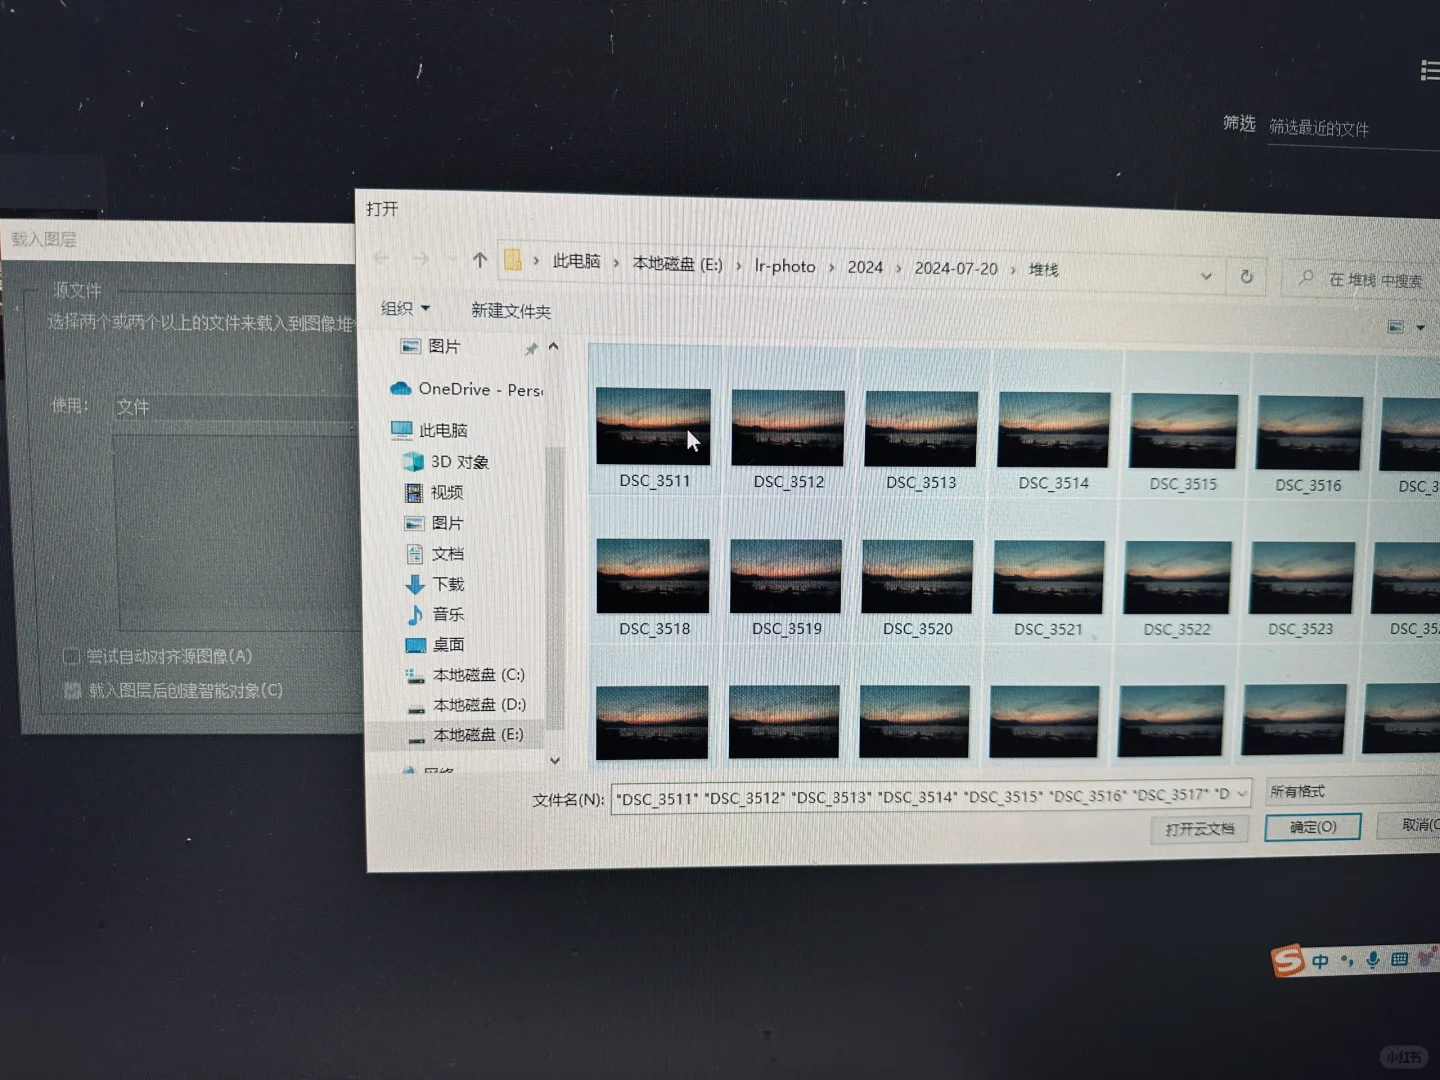Screen dimensions: 1440x1080
Task: Select the DSC_3521 photo thumbnail
Action: [x=1048, y=578]
